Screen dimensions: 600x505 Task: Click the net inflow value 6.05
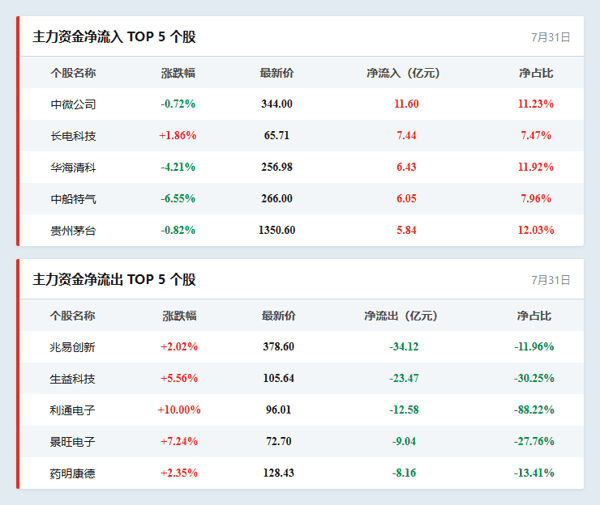[406, 199]
